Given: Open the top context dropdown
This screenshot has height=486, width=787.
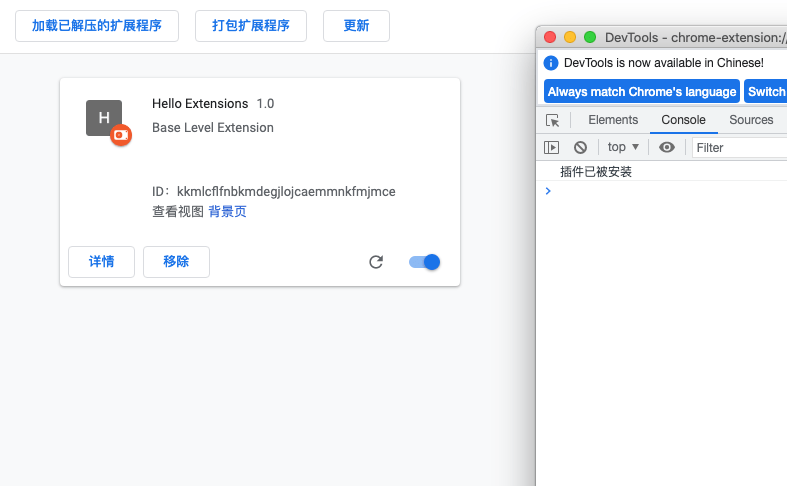Looking at the screenshot, I should (x=623, y=147).
